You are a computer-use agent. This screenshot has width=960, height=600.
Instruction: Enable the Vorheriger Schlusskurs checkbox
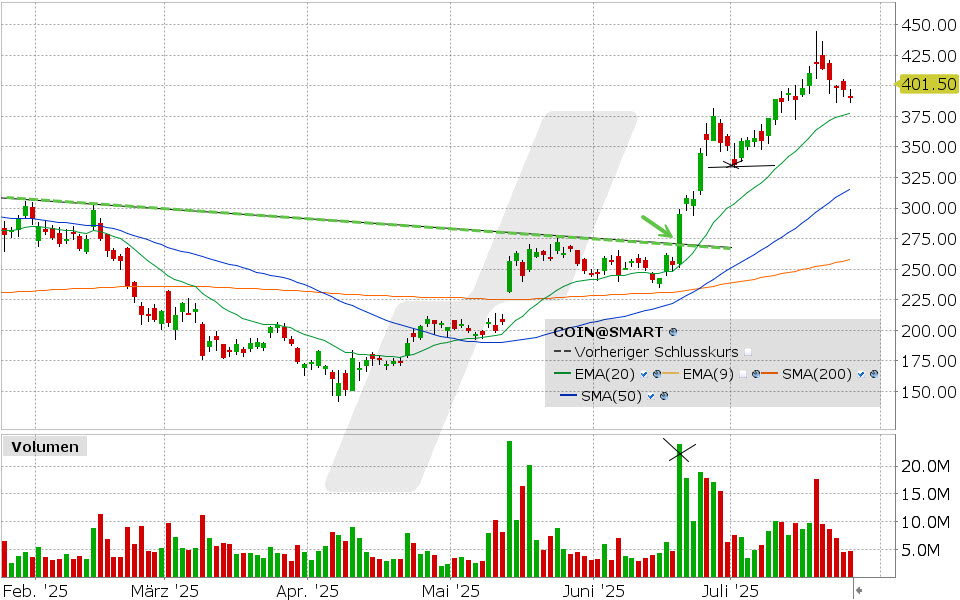pyautogui.click(x=748, y=352)
